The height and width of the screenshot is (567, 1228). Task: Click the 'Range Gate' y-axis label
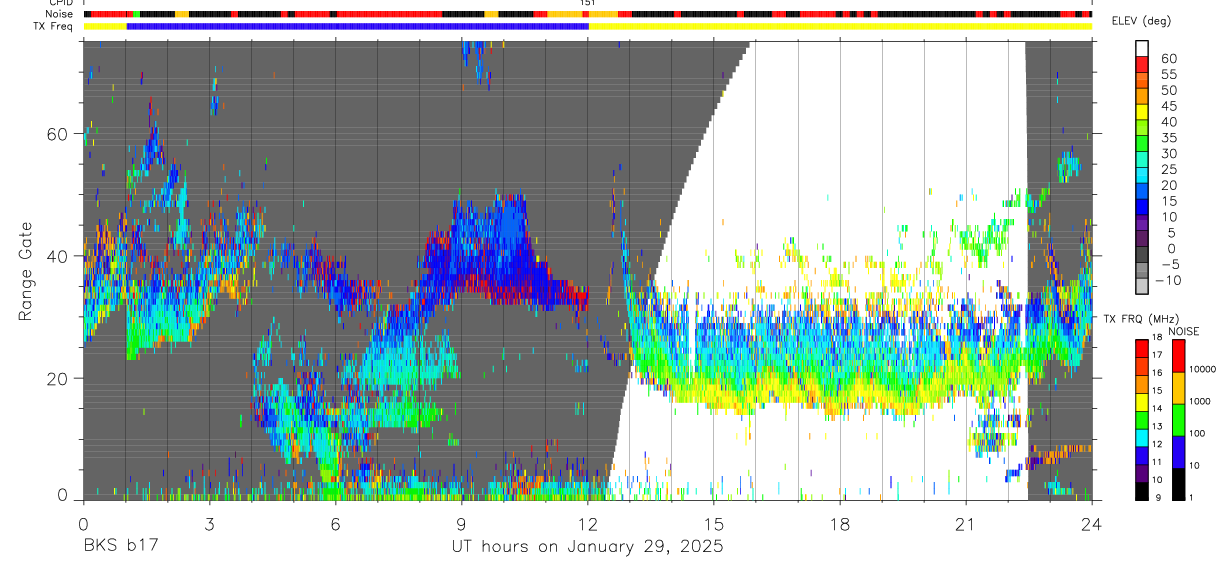point(25,270)
